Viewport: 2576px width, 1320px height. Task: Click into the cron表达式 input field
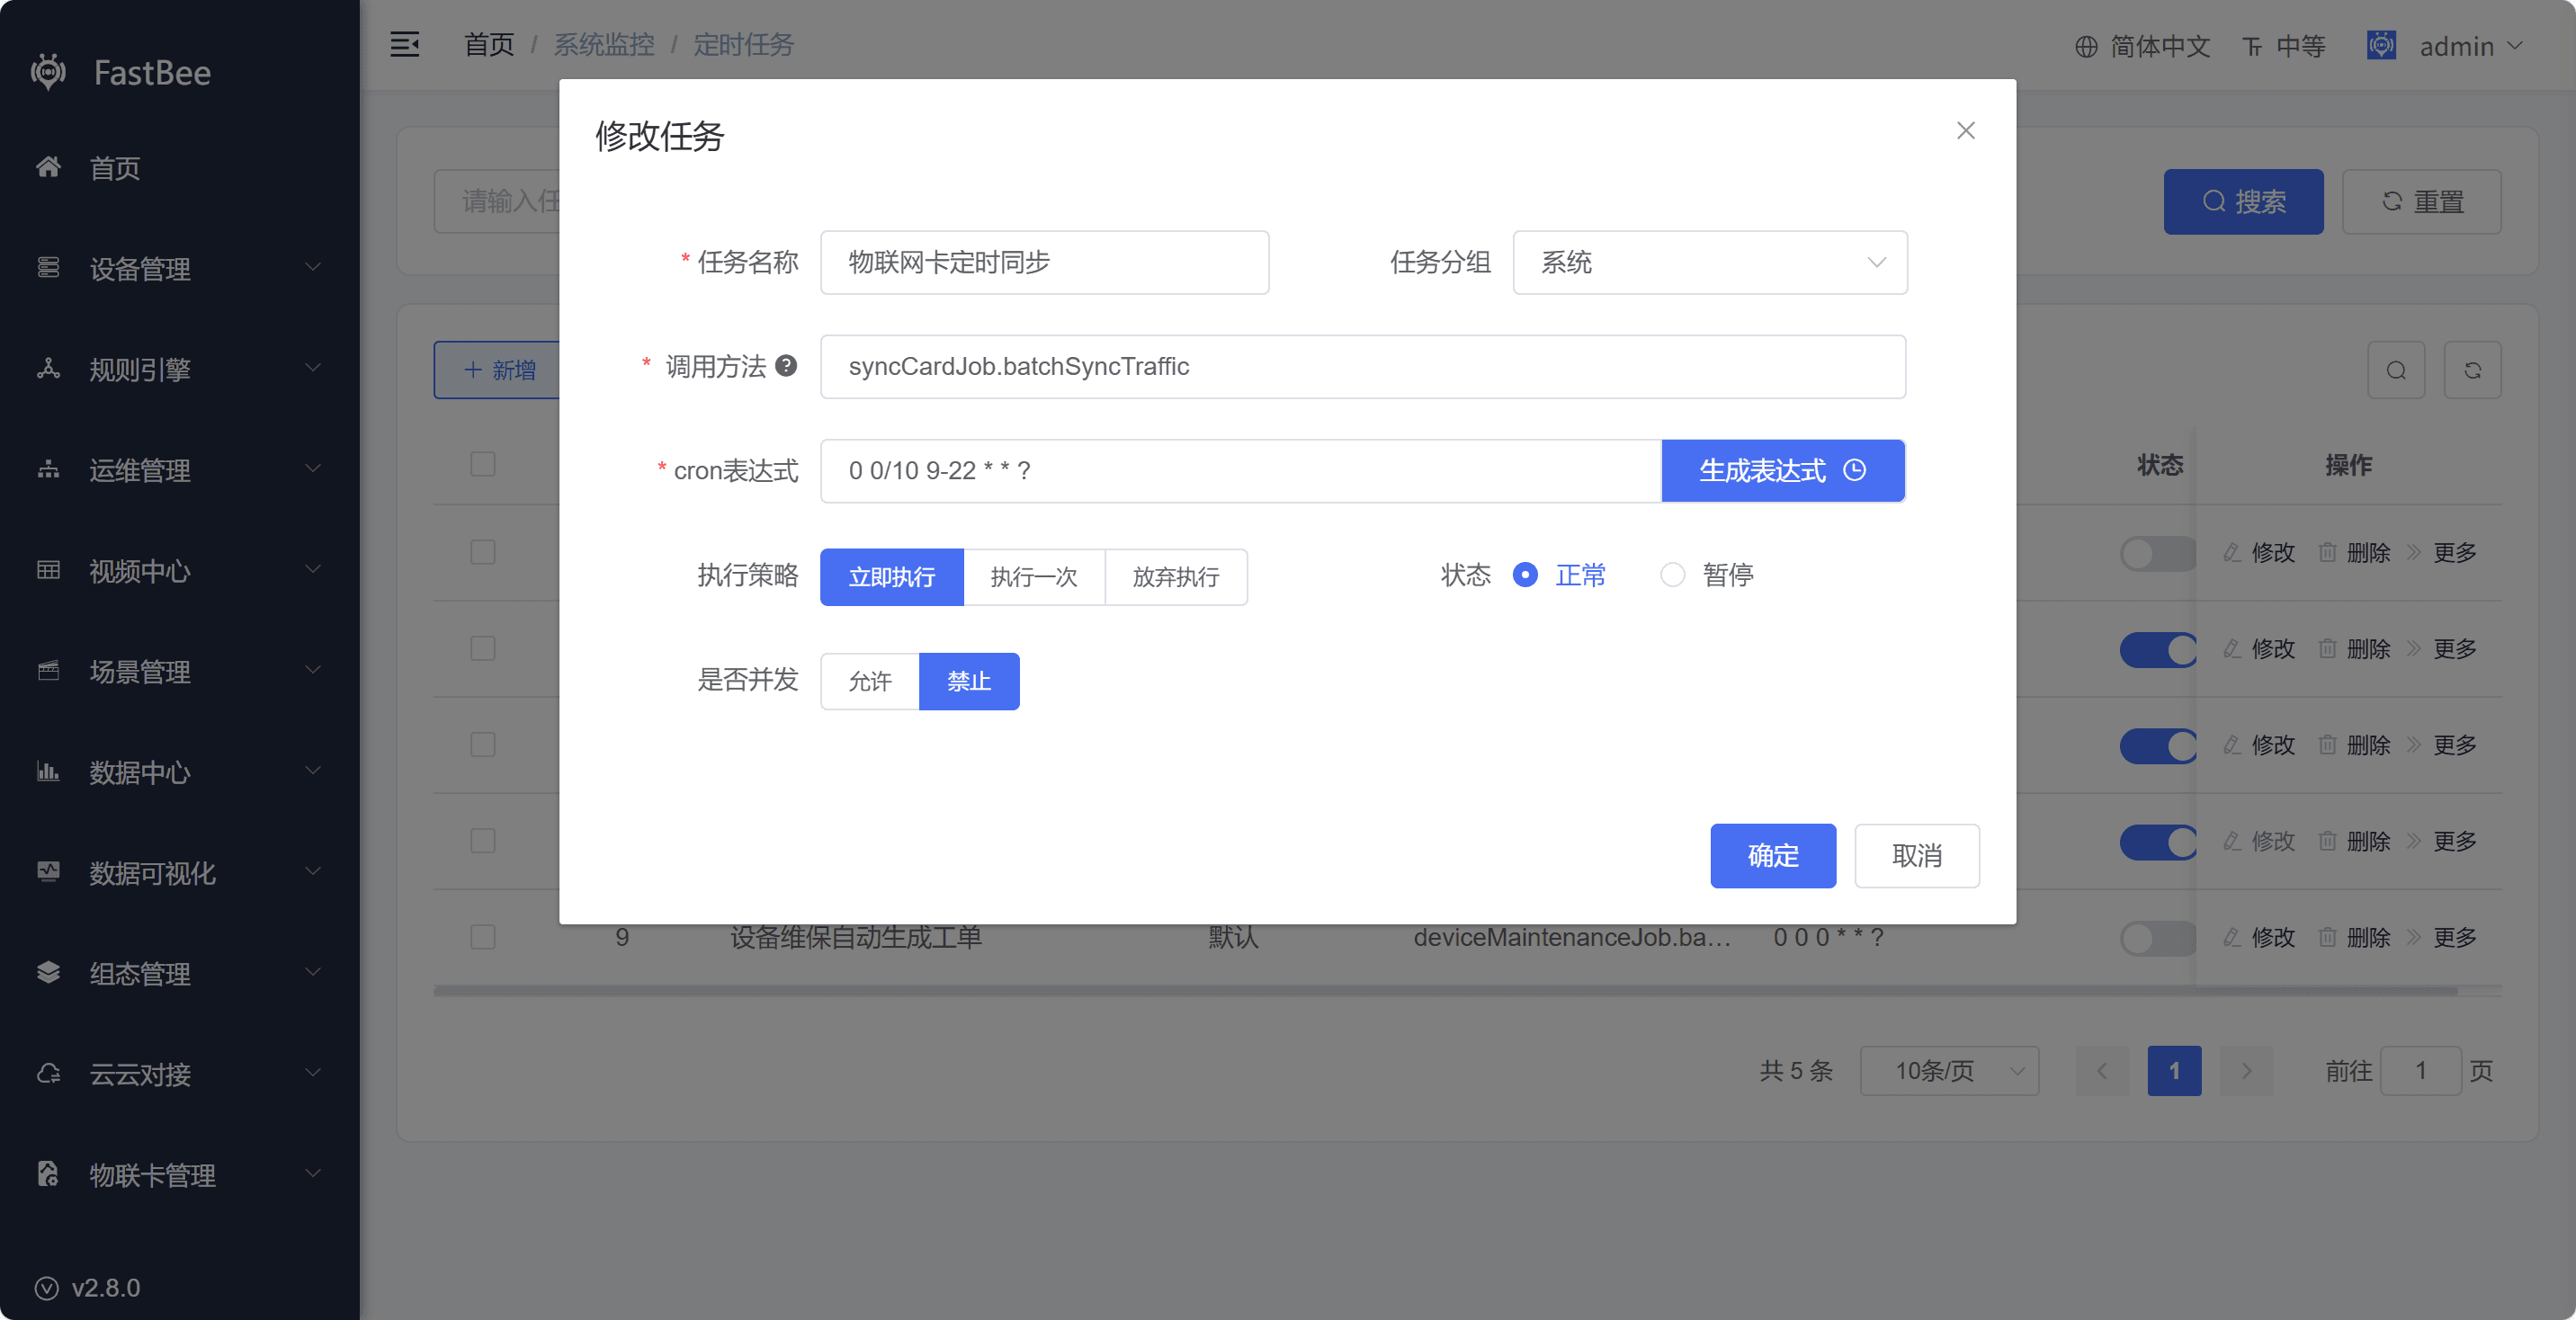tap(1240, 470)
